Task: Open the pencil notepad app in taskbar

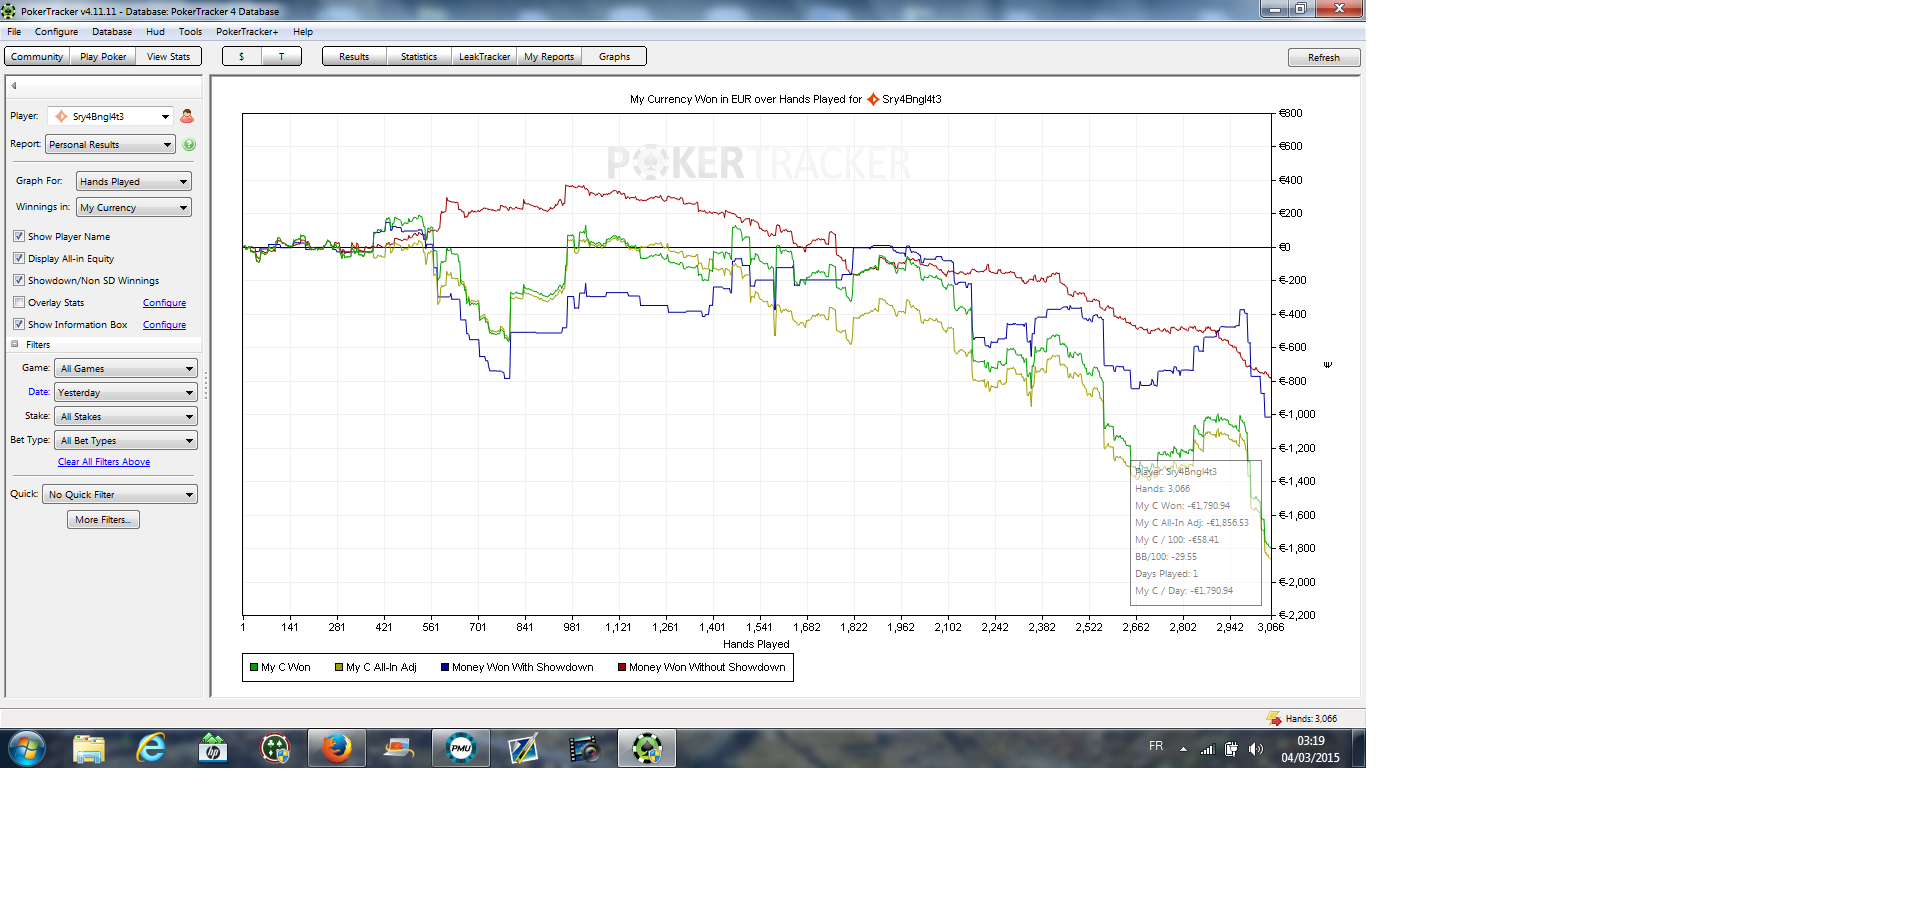Action: tap(523, 748)
